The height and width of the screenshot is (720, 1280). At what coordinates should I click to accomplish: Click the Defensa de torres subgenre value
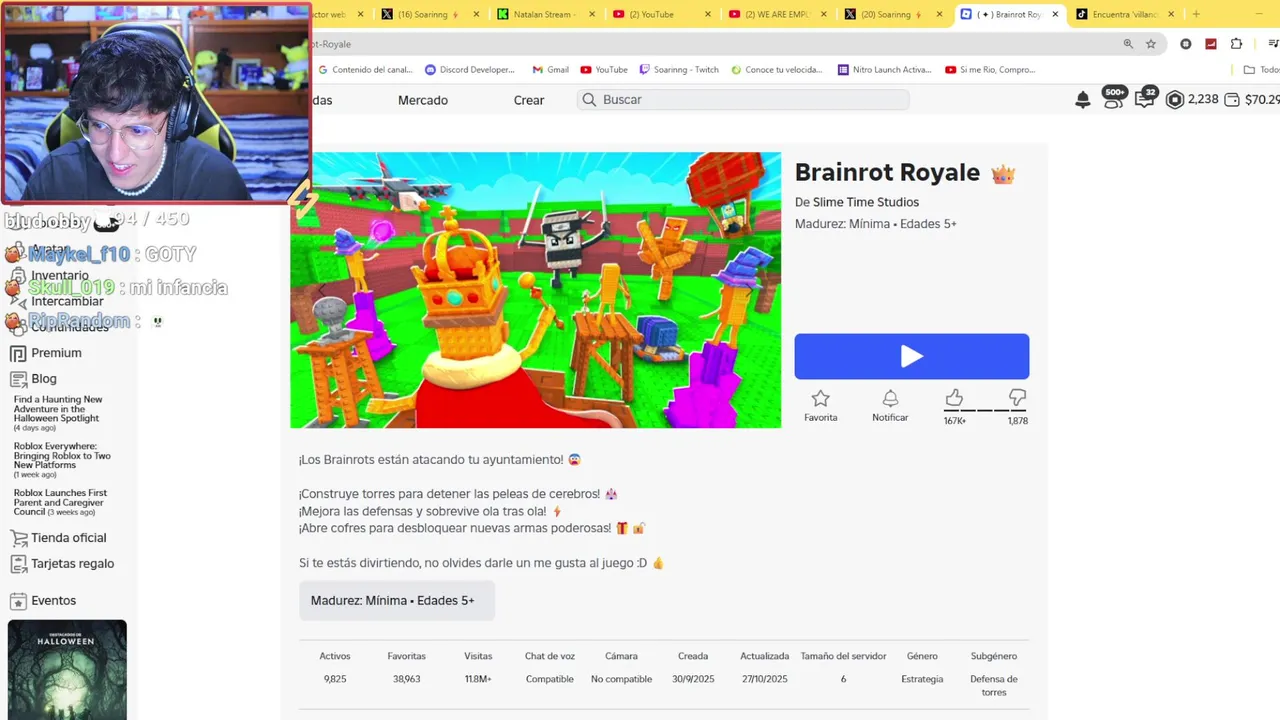point(994,685)
